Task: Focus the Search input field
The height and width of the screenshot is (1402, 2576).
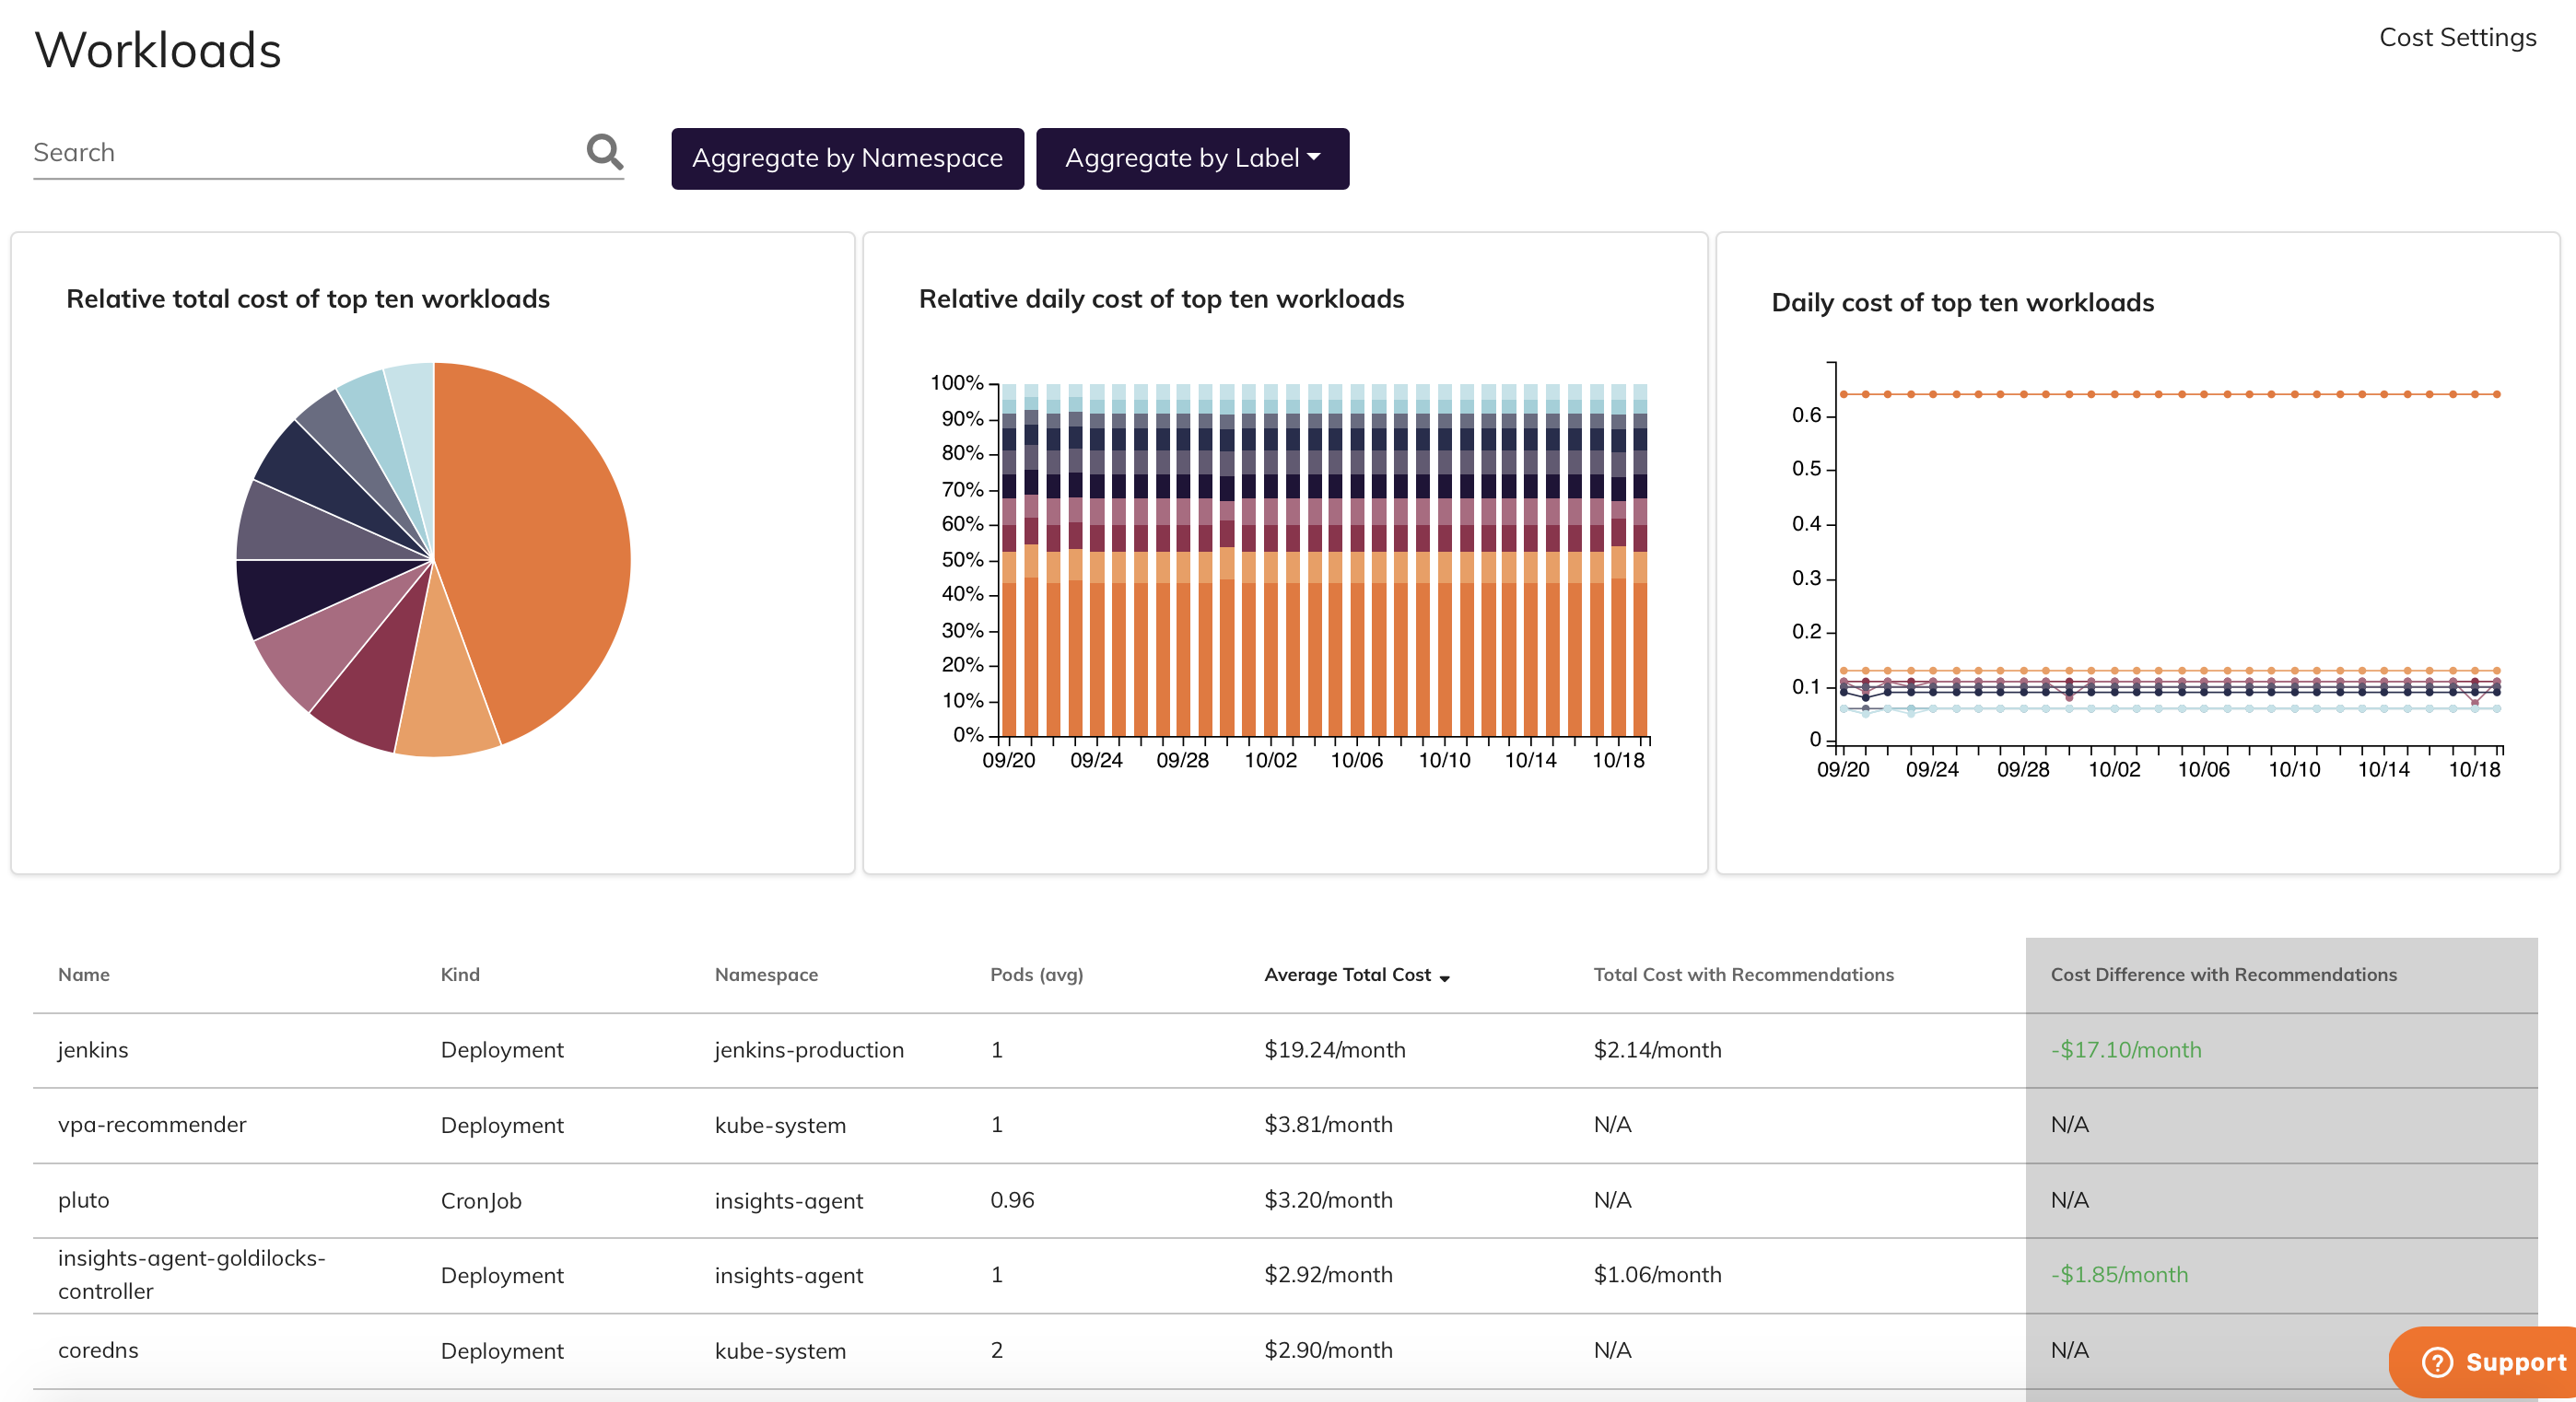Action: coord(300,152)
